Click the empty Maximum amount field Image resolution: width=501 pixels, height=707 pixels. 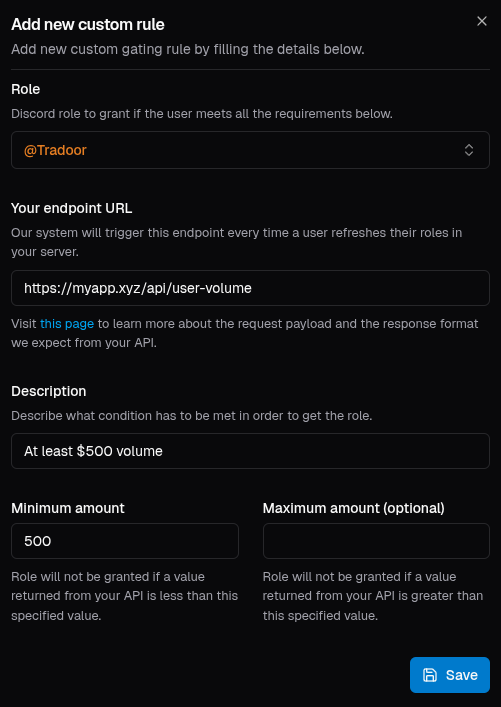tap(376, 541)
